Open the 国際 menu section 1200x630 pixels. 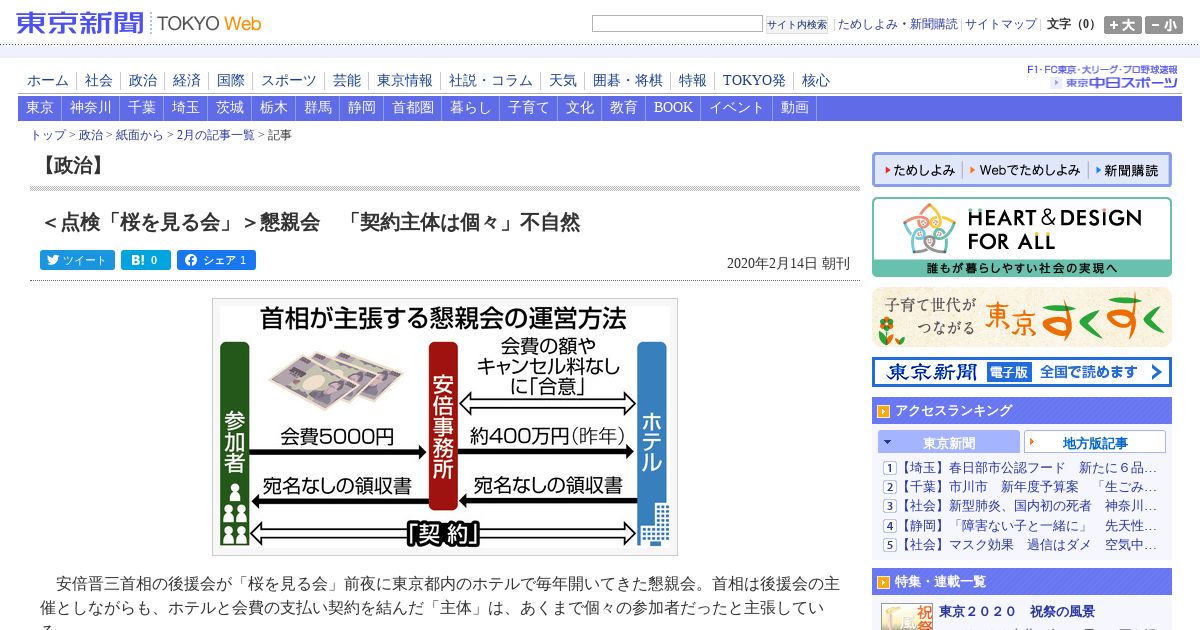[x=231, y=81]
